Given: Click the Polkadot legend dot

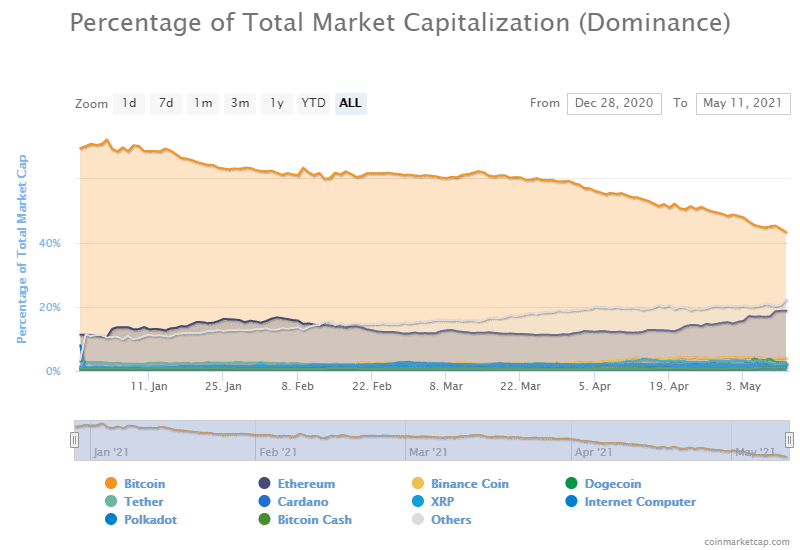Looking at the screenshot, I should pyautogui.click(x=111, y=519).
